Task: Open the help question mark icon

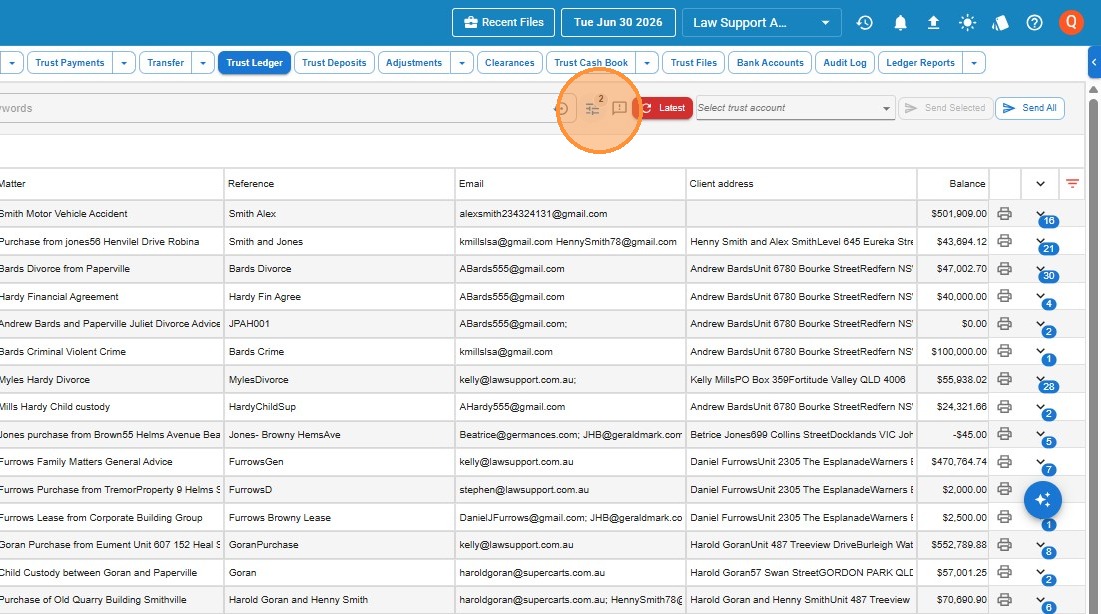Action: coord(1034,22)
